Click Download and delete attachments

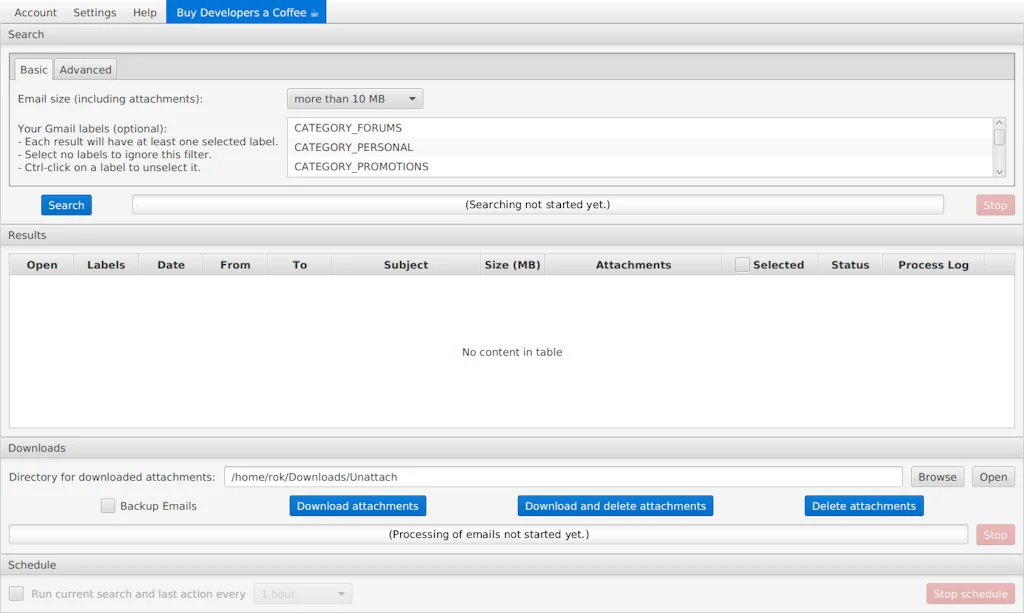coord(615,505)
